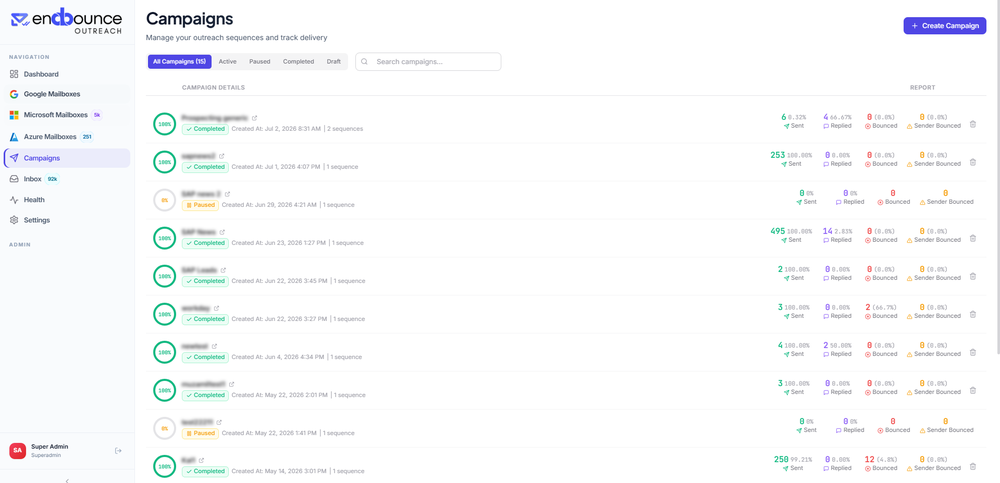Click the 14 Replied count
Screen dimensions: 1000x483
[x=827, y=231]
